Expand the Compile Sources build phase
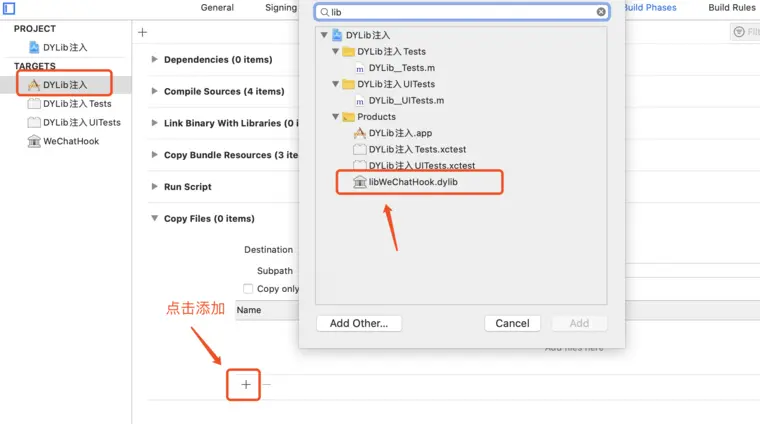The width and height of the screenshot is (760, 424). 154,91
